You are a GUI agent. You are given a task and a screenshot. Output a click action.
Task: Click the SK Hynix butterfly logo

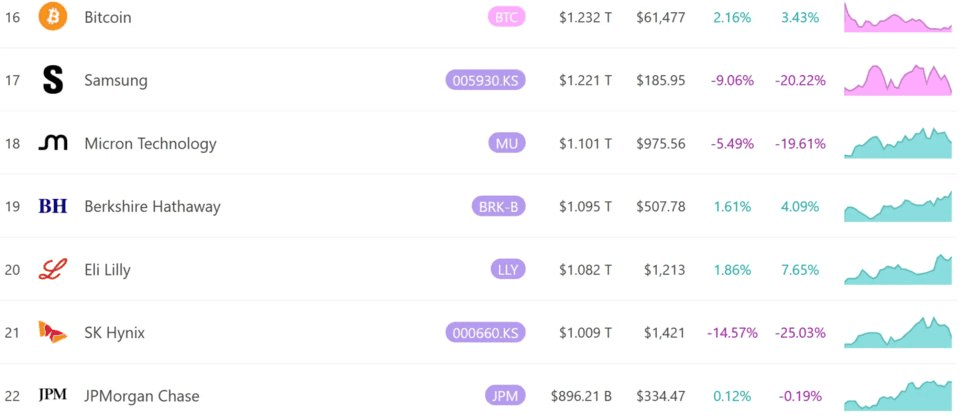coord(53,332)
